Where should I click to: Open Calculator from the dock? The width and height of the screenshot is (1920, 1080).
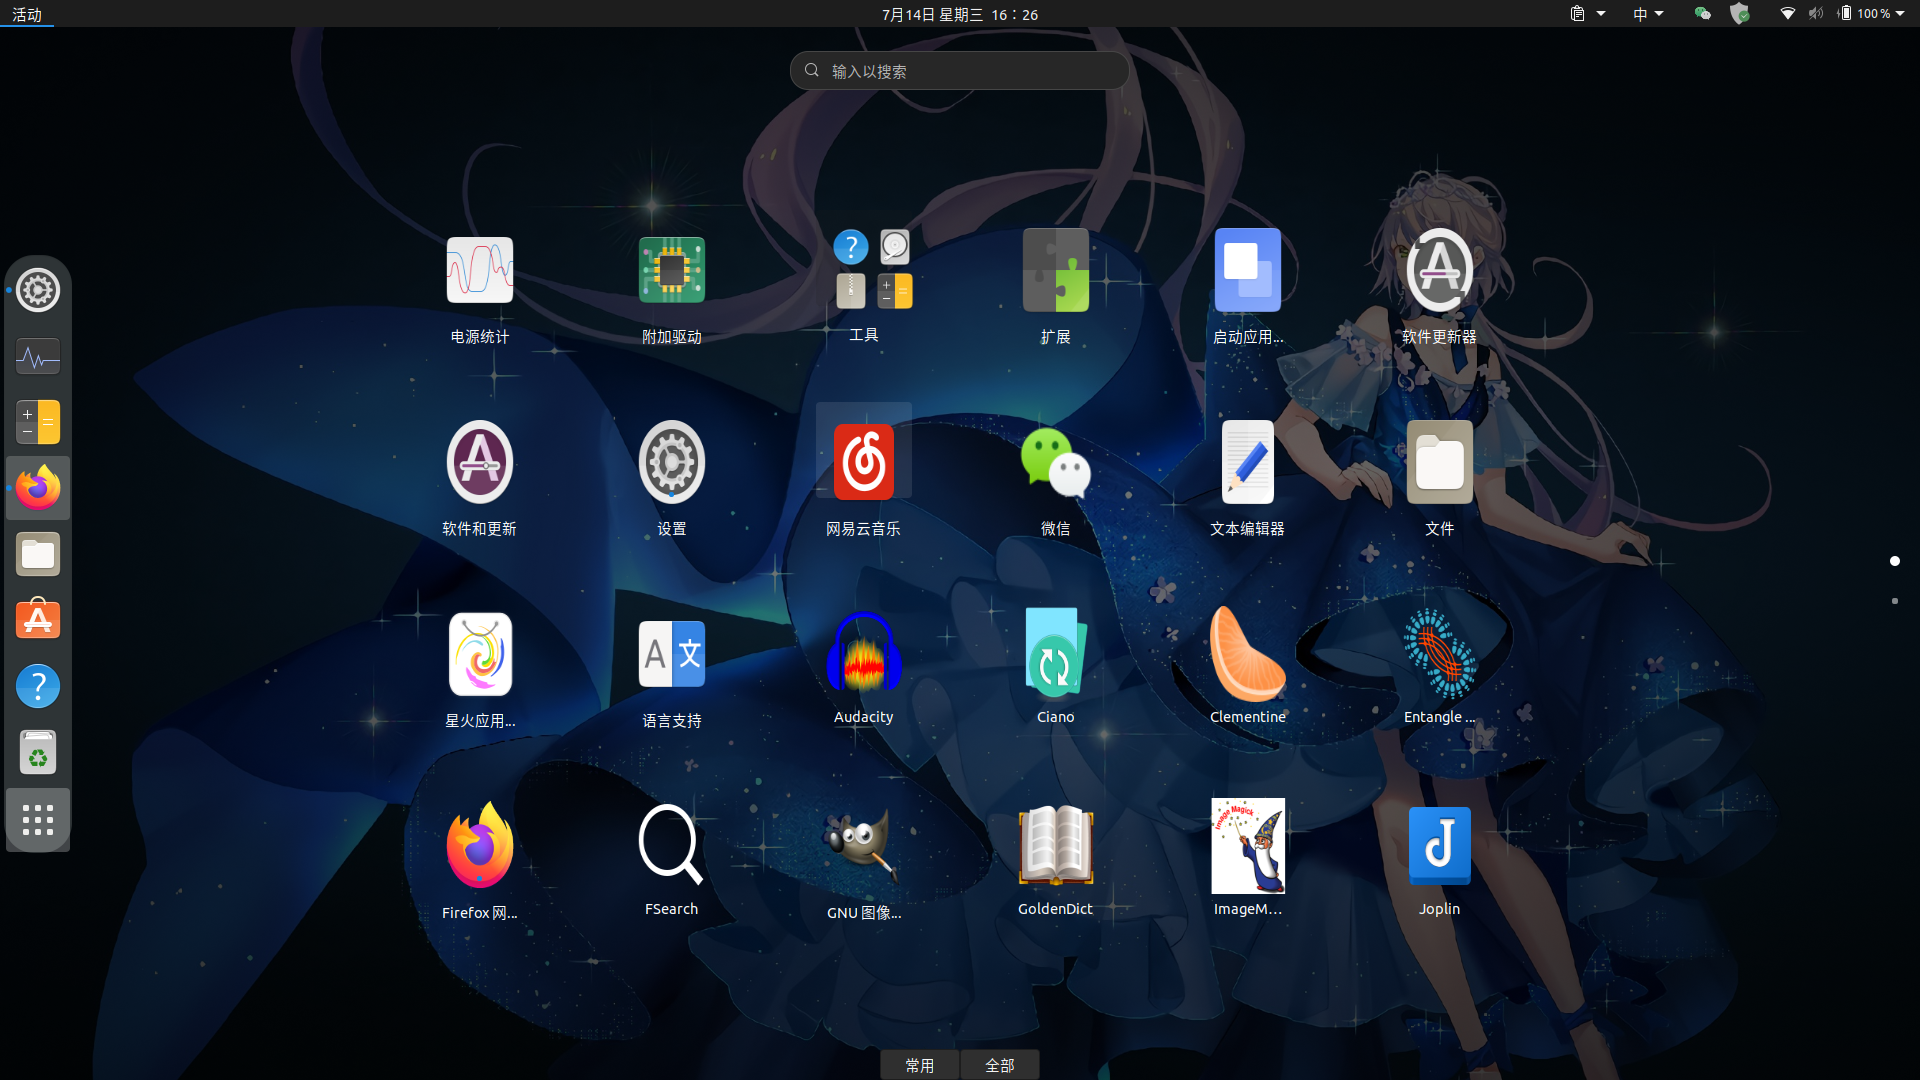pyautogui.click(x=38, y=422)
